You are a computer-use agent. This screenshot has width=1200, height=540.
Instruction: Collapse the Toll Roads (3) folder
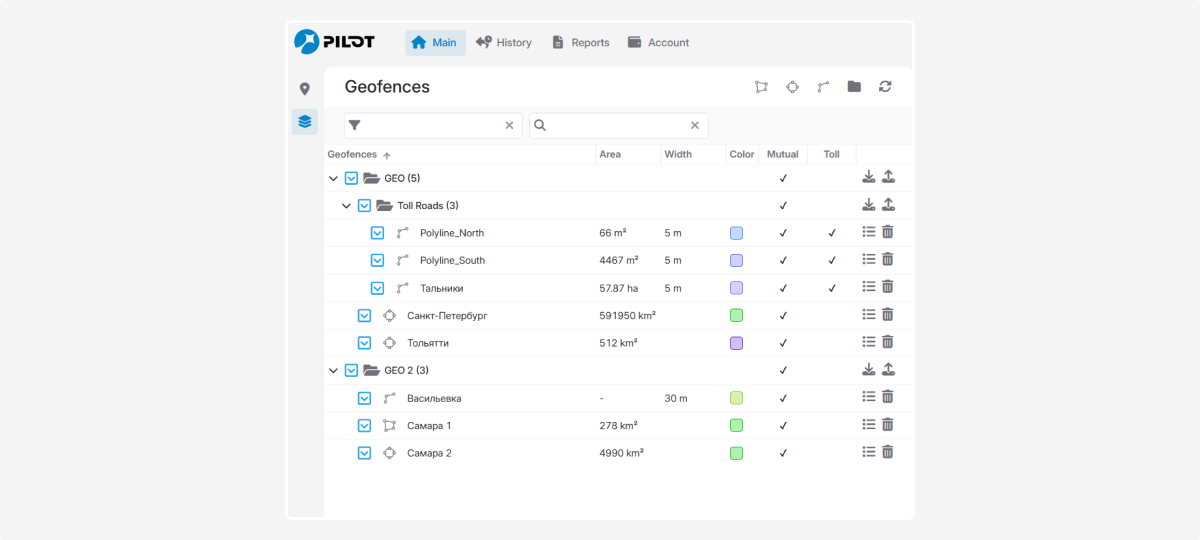[x=346, y=206]
